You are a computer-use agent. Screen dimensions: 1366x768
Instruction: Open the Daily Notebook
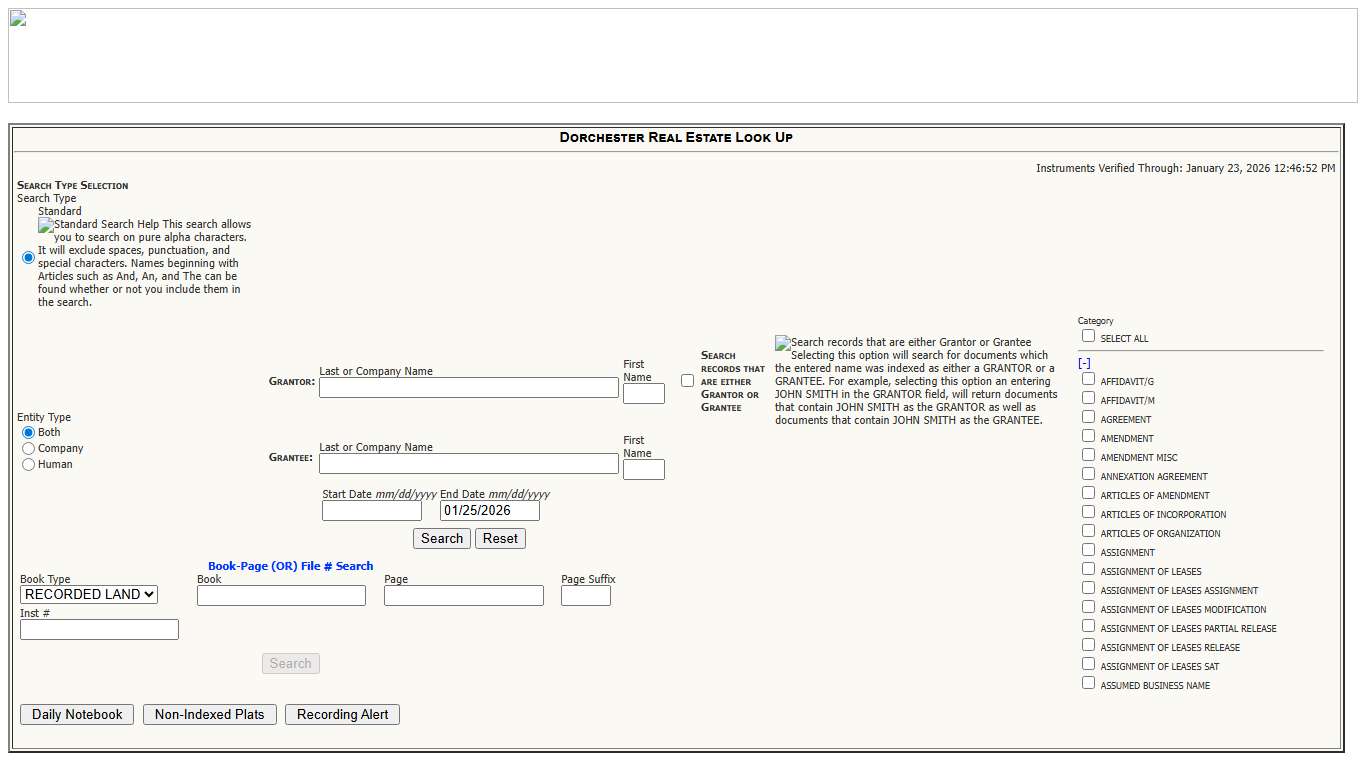[x=76, y=714]
